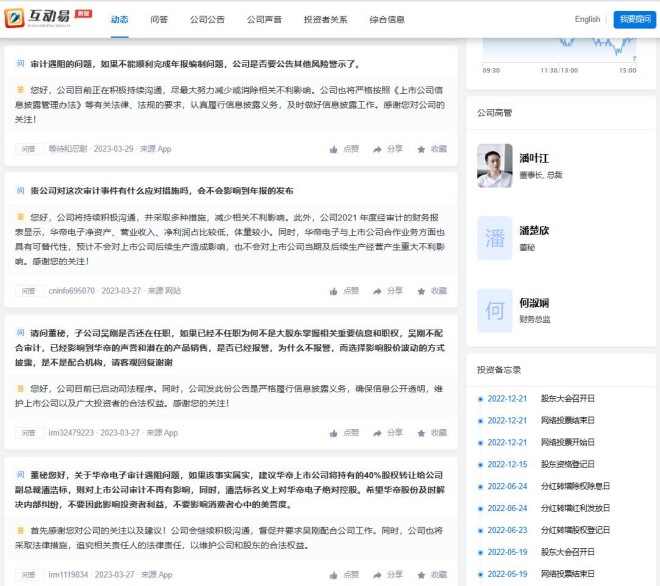Open 何淑娴 CFO avatar
This screenshot has height=586, width=660.
click(495, 310)
